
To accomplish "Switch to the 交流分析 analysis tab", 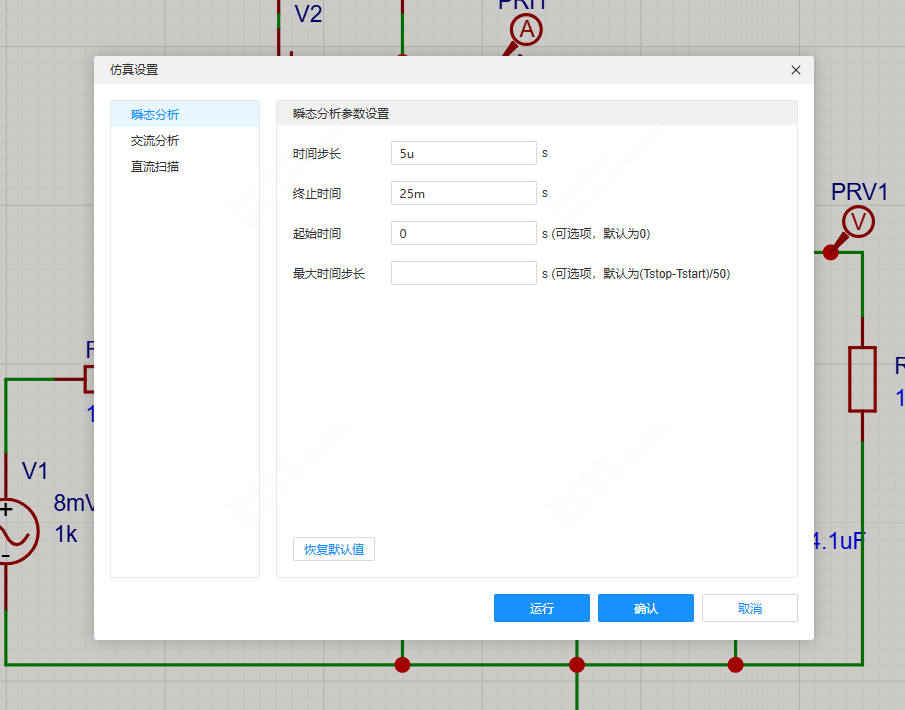I will [x=157, y=140].
